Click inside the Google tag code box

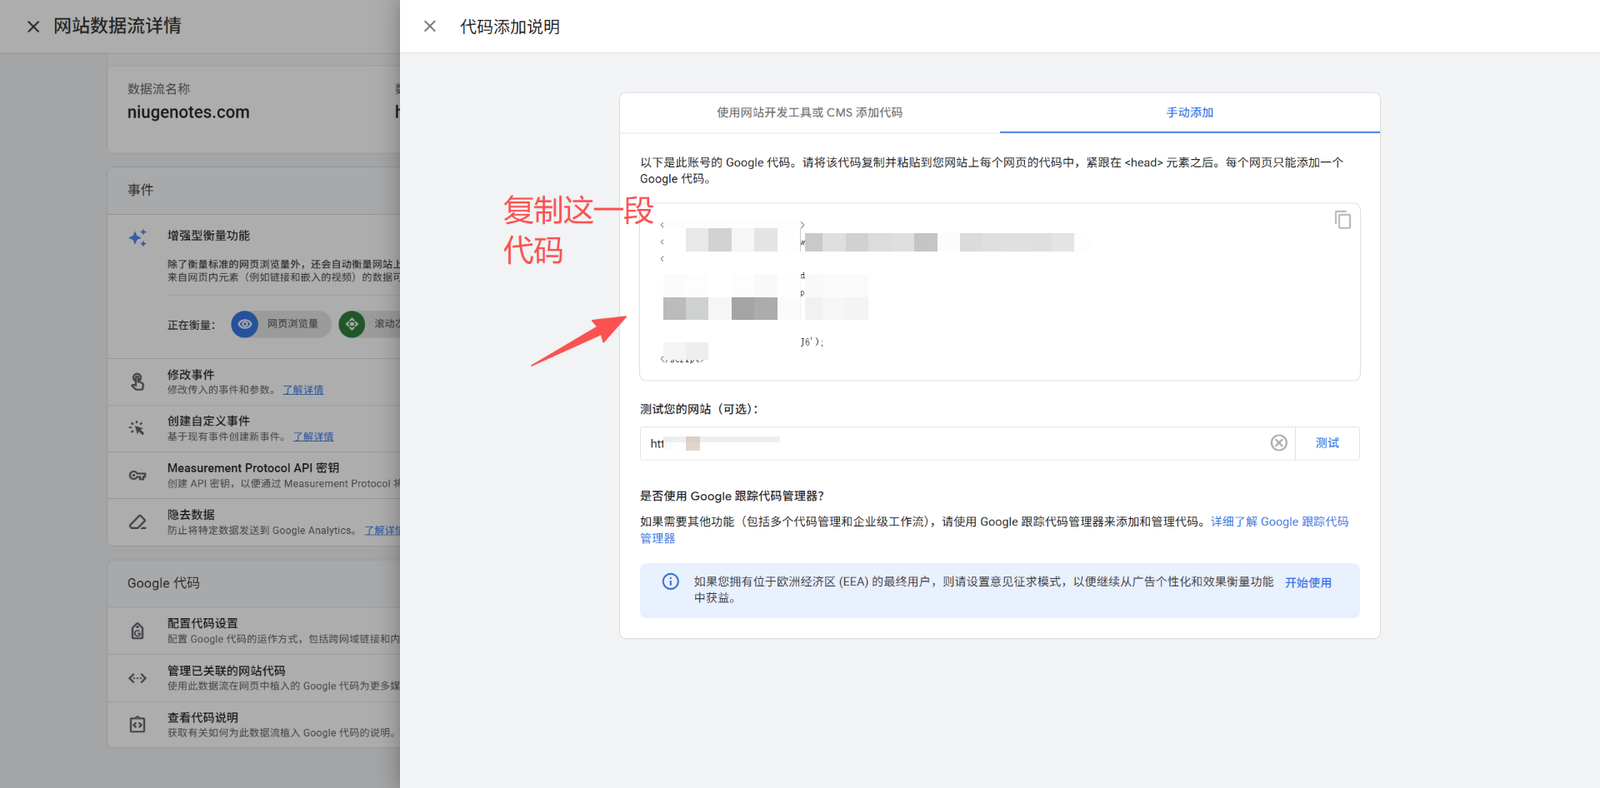(999, 292)
